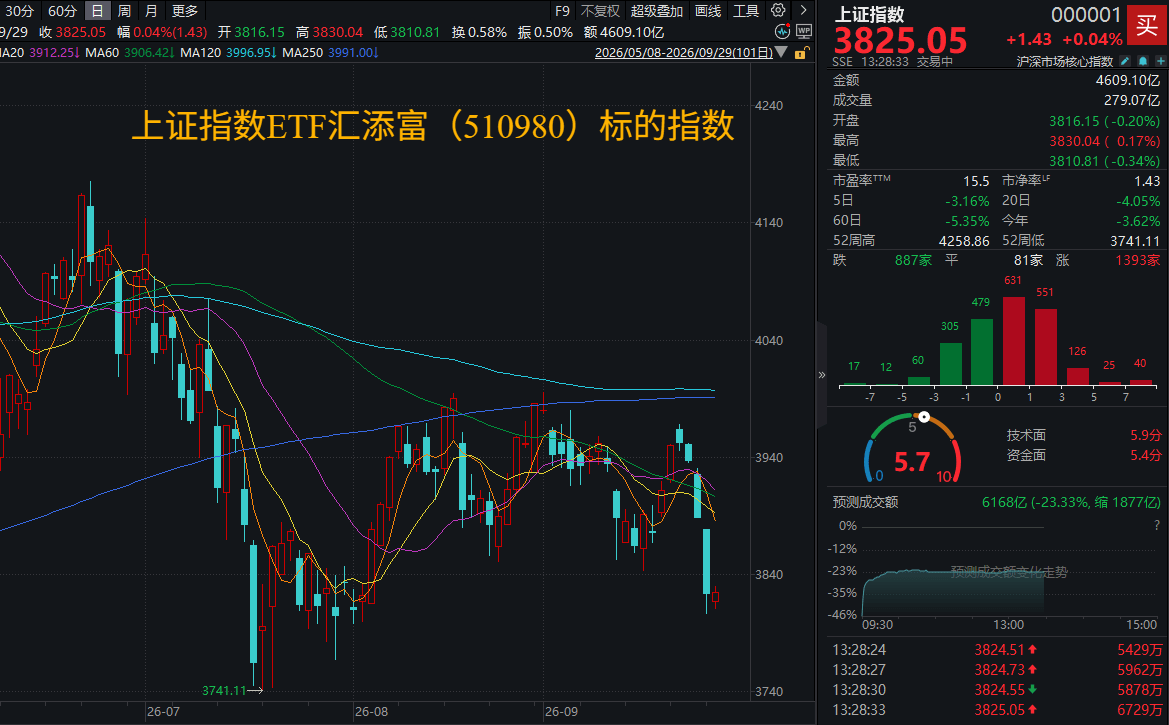Switch to the 60分 period tab
Viewport: 1169px width, 725px height.
click(62, 10)
